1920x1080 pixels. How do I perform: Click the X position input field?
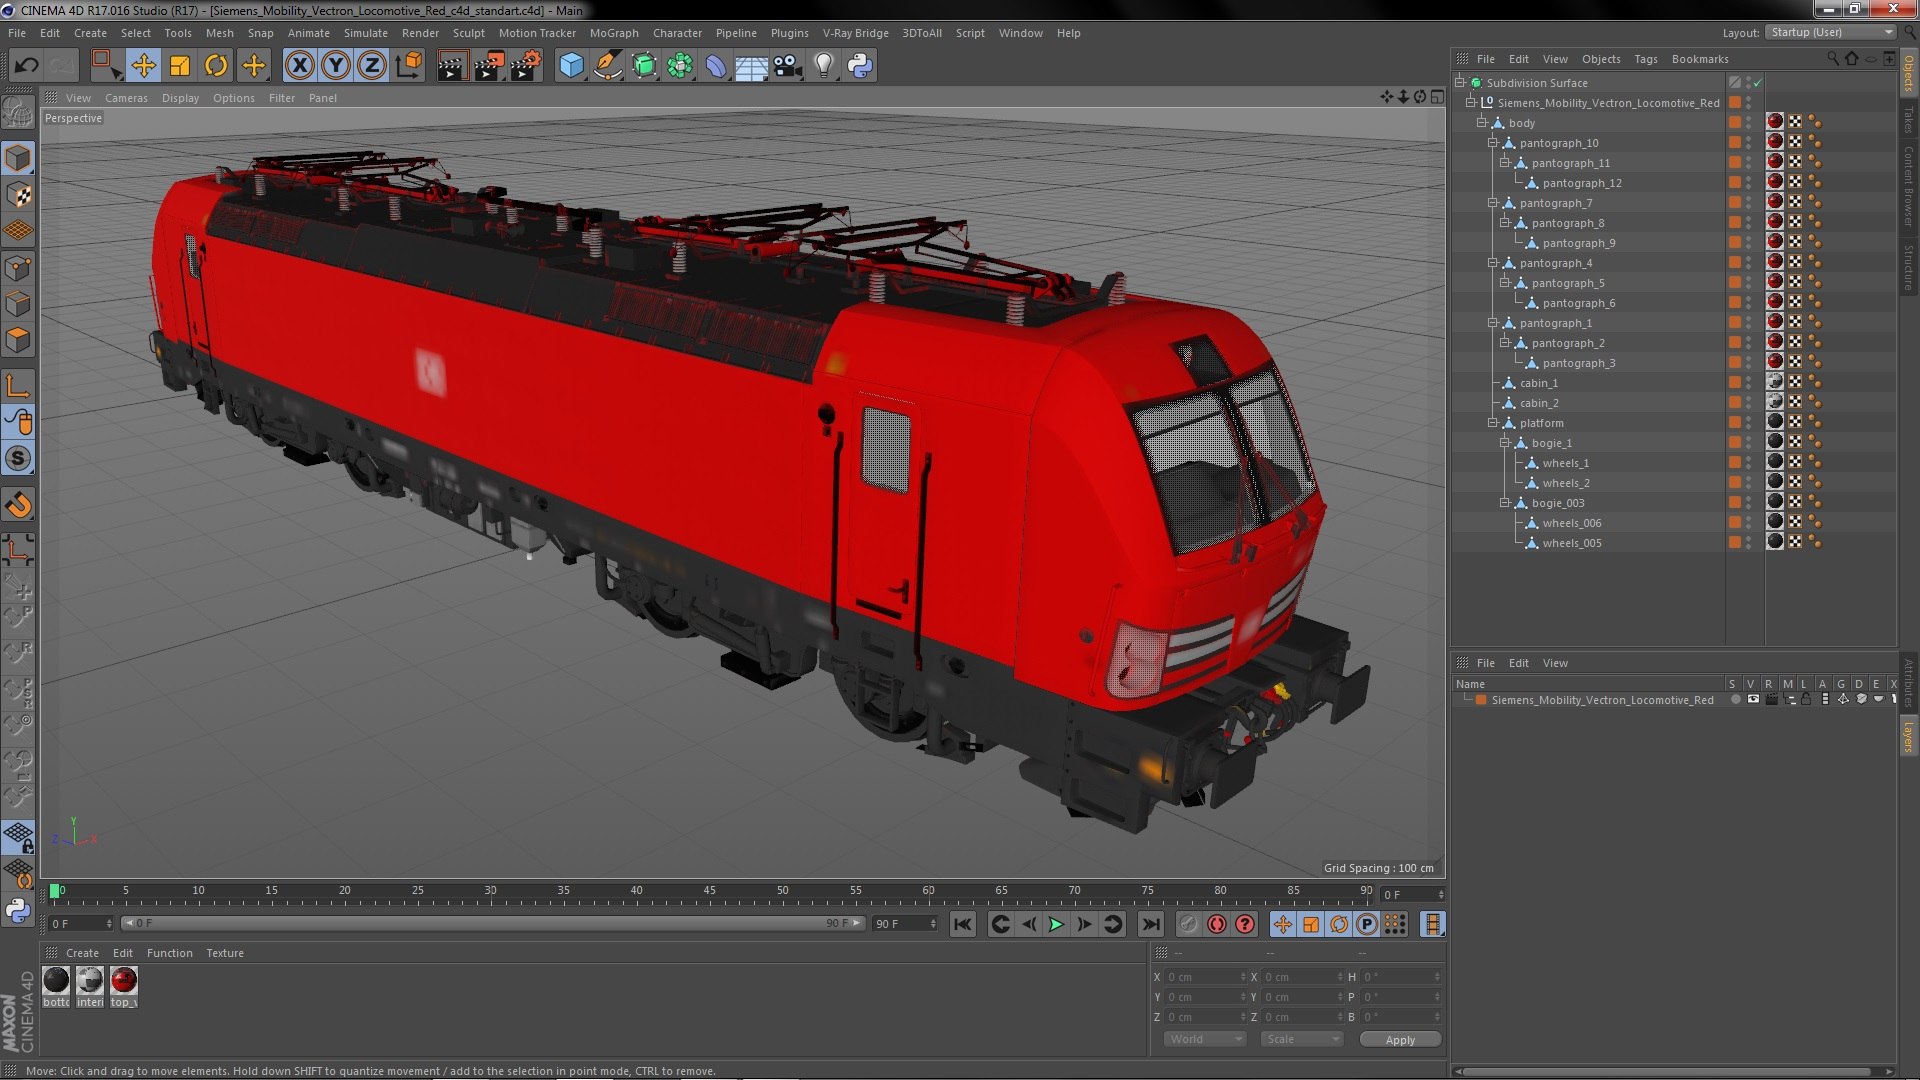pos(1207,977)
